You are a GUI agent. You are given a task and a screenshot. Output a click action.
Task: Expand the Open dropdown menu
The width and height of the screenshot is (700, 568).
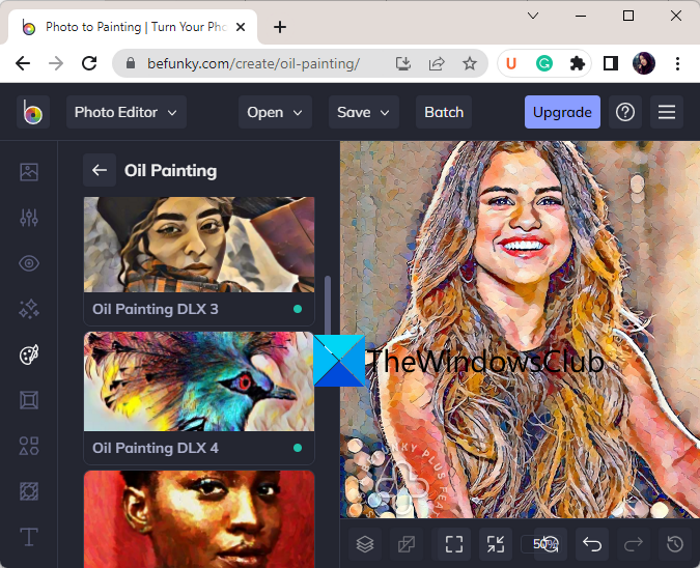(x=275, y=112)
